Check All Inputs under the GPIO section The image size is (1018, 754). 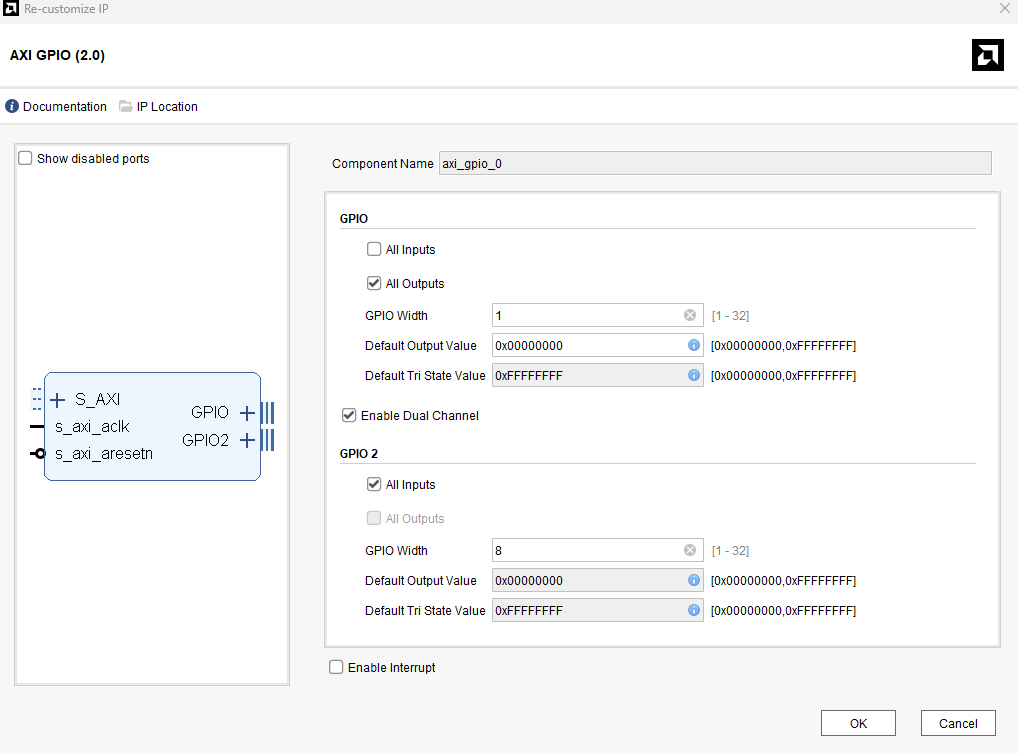tap(374, 249)
